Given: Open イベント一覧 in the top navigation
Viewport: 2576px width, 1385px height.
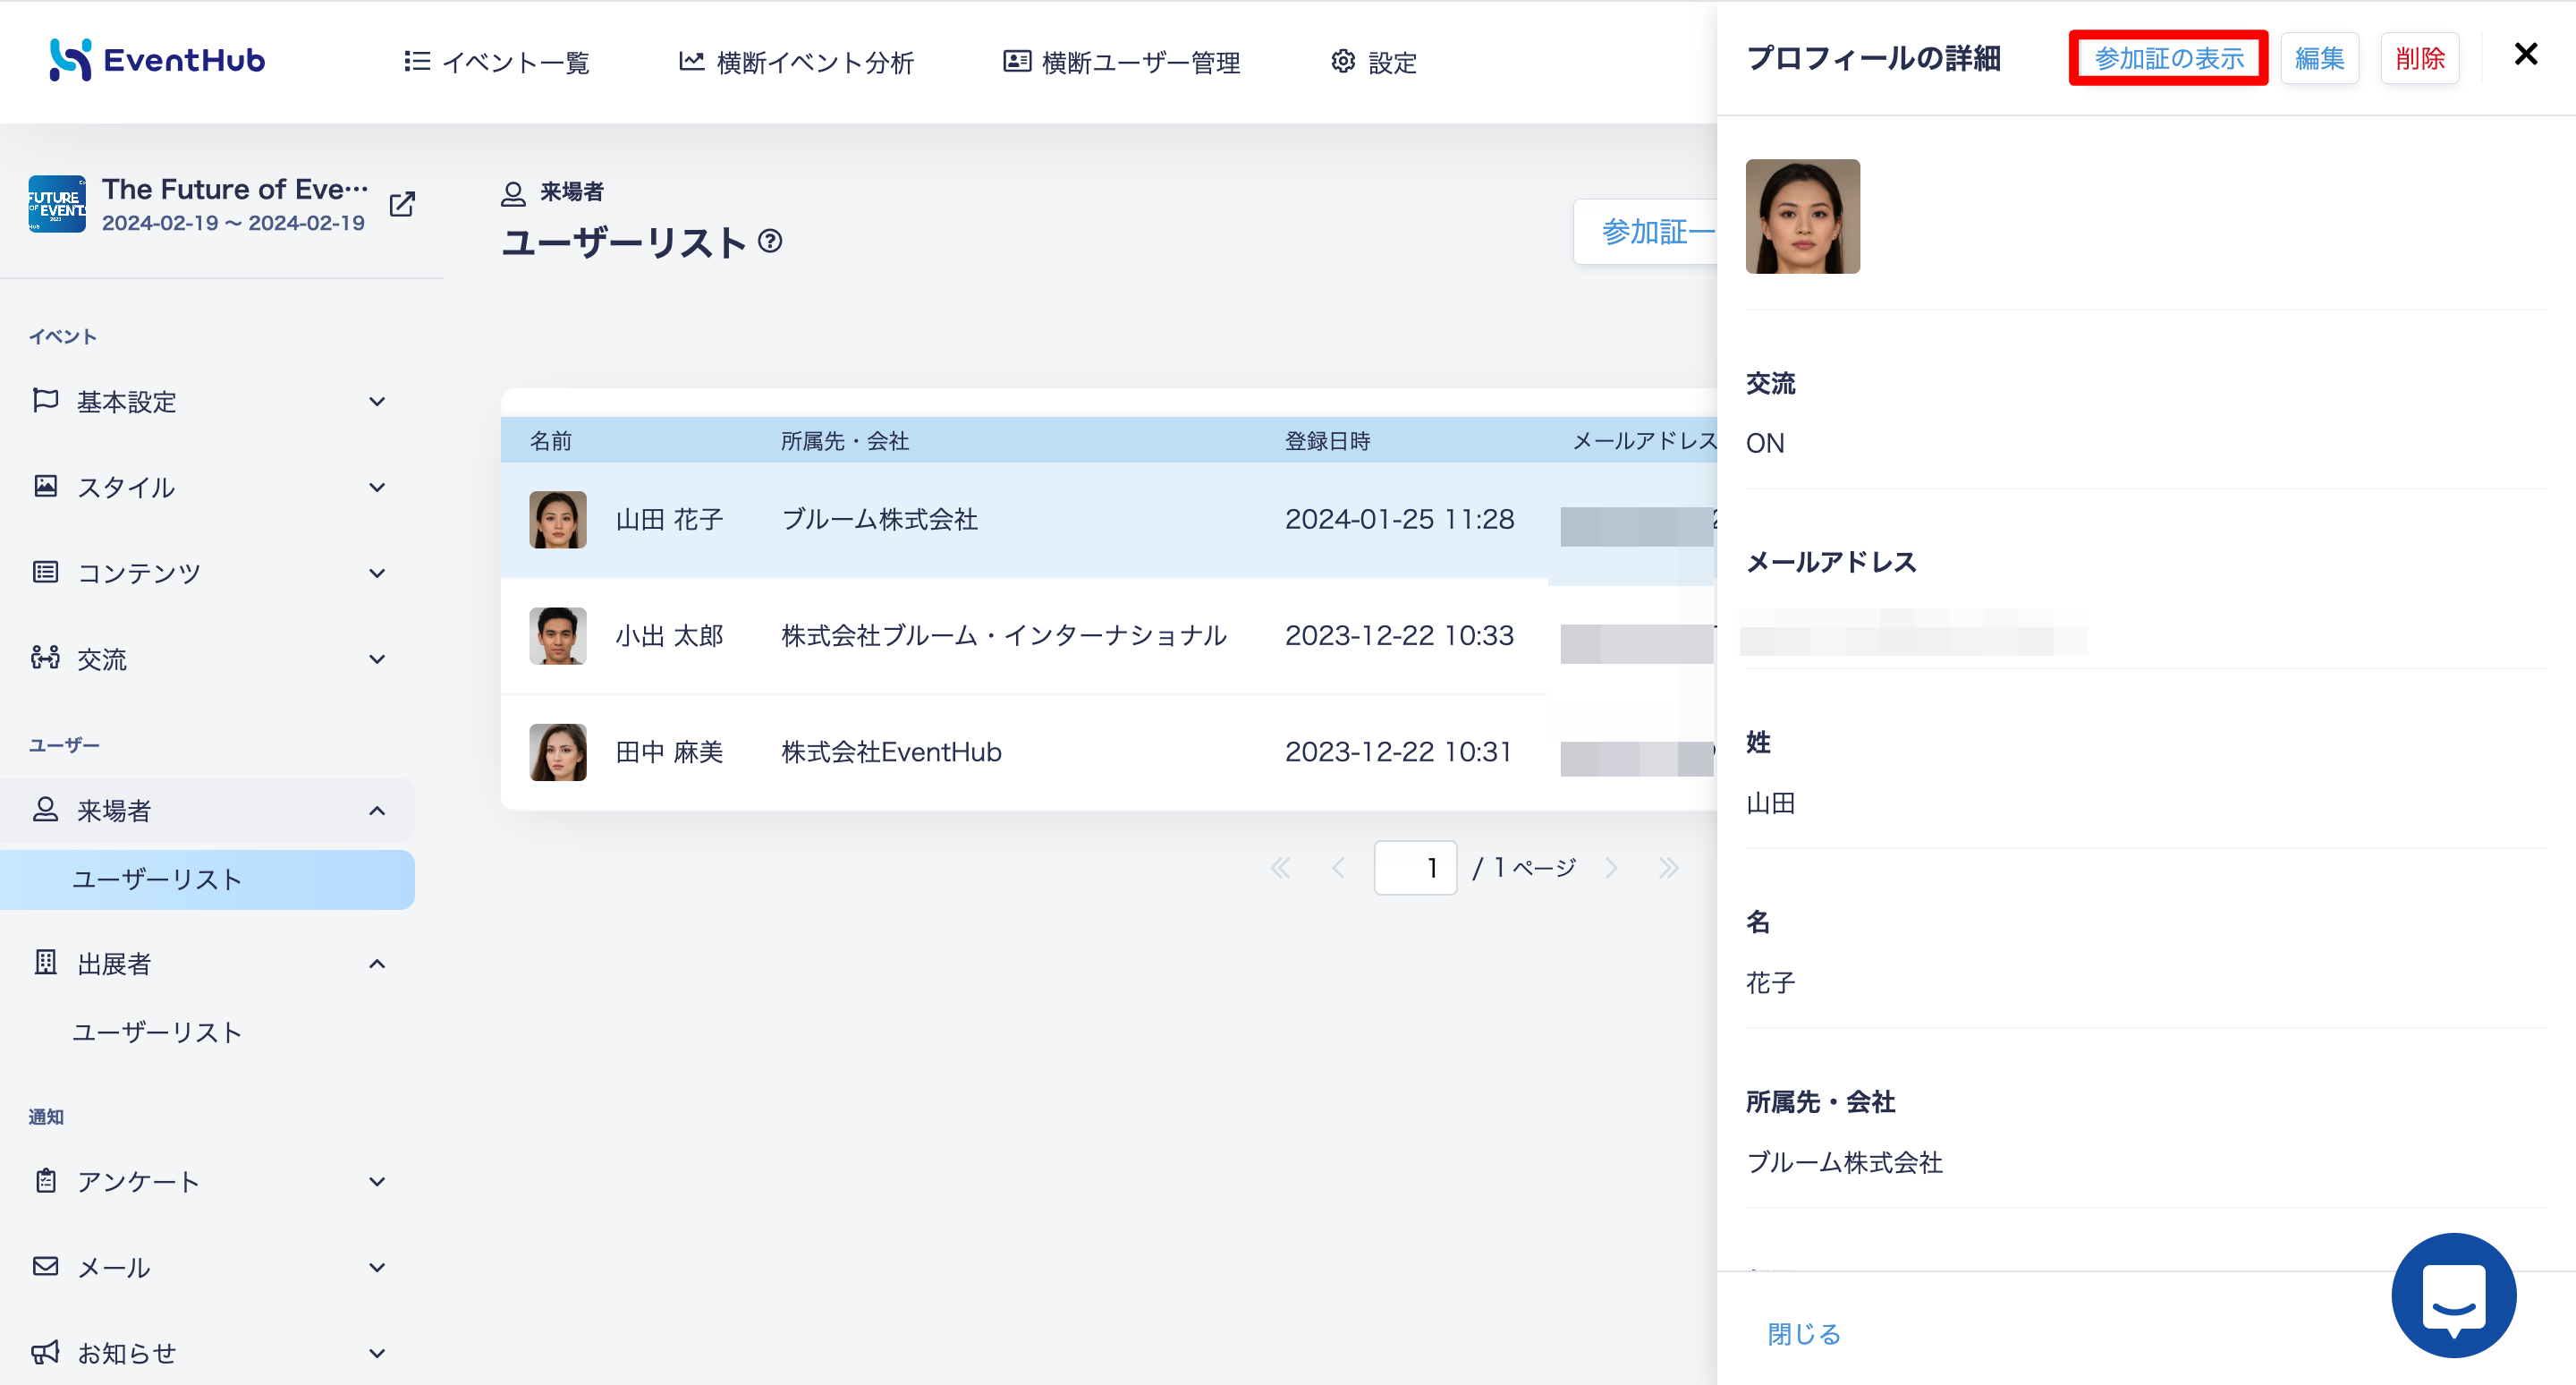Looking at the screenshot, I should coord(497,62).
